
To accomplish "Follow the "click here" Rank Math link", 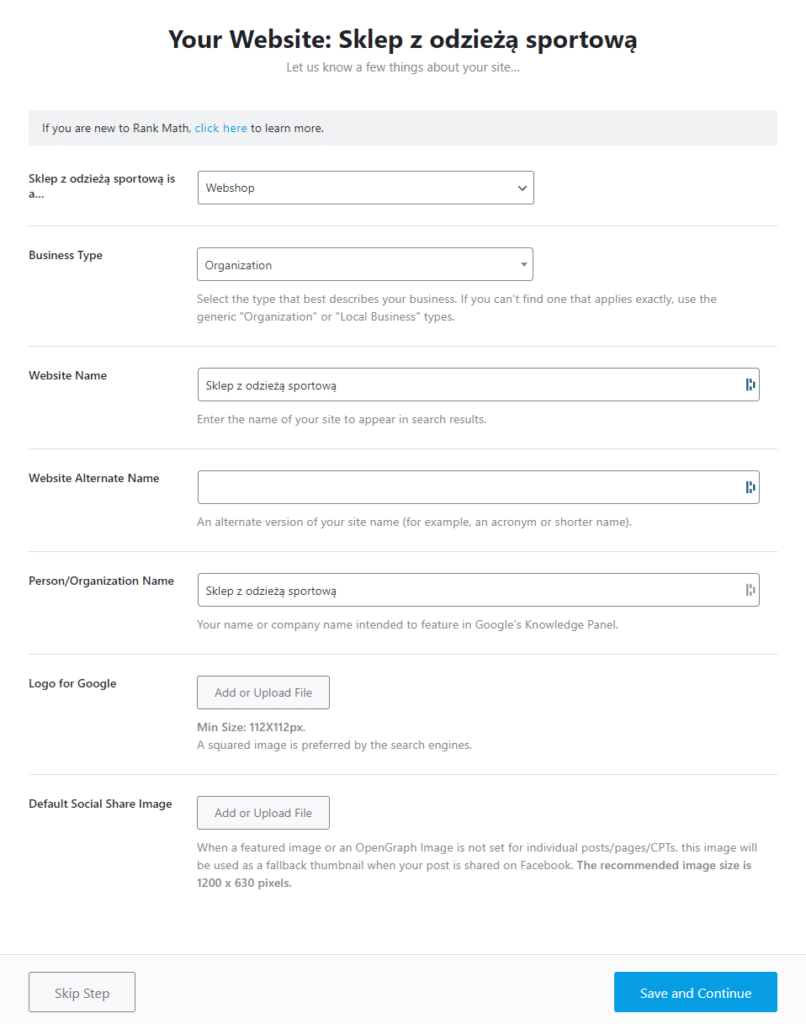I will click(221, 128).
